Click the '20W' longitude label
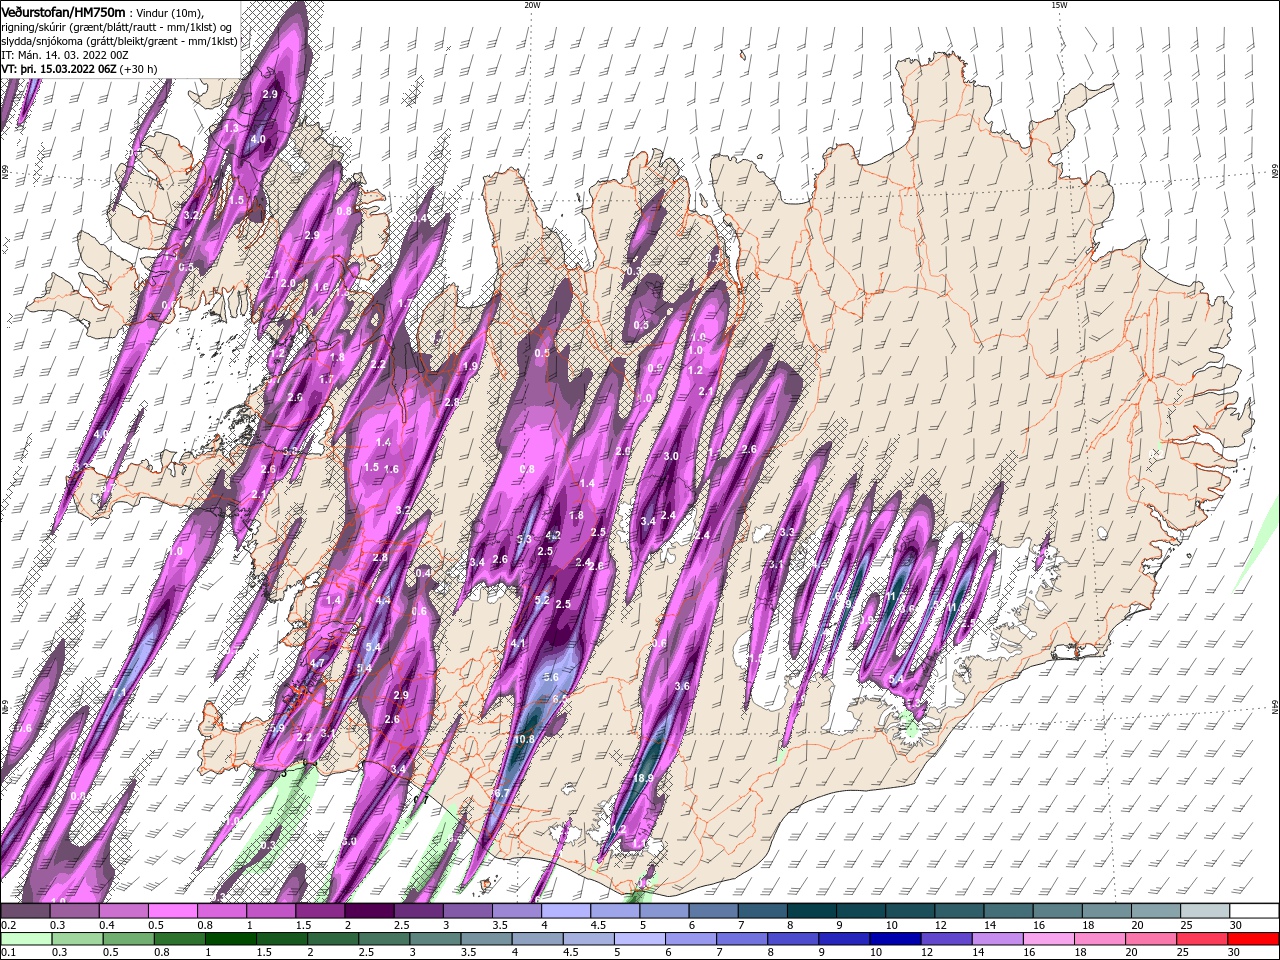Screen dimensions: 1280x960 pos(532,5)
